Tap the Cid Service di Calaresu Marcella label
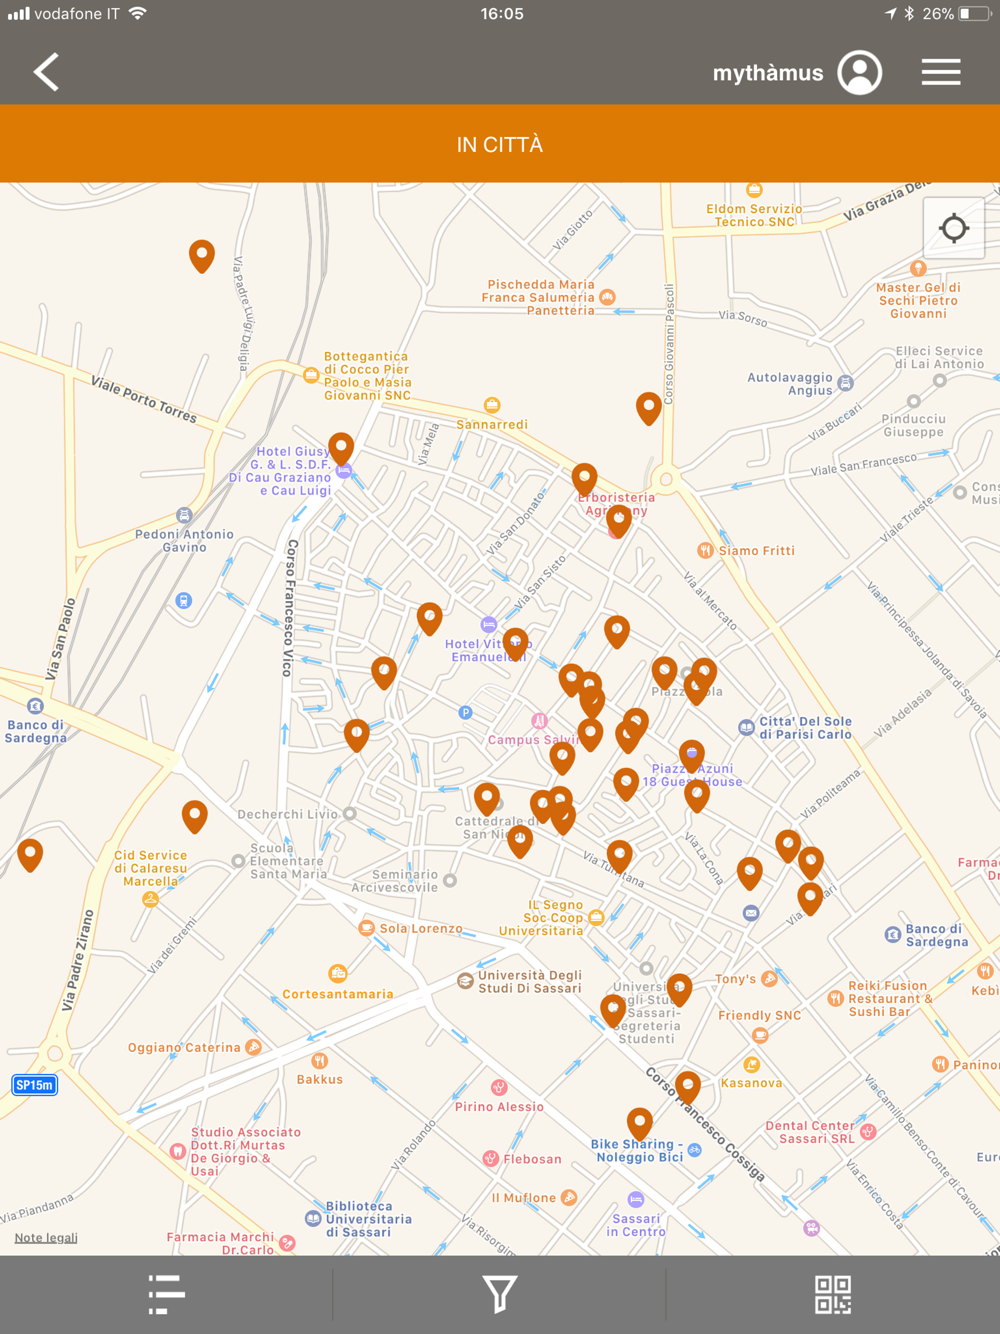Screen dimensions: 1000x1334 click(150, 868)
